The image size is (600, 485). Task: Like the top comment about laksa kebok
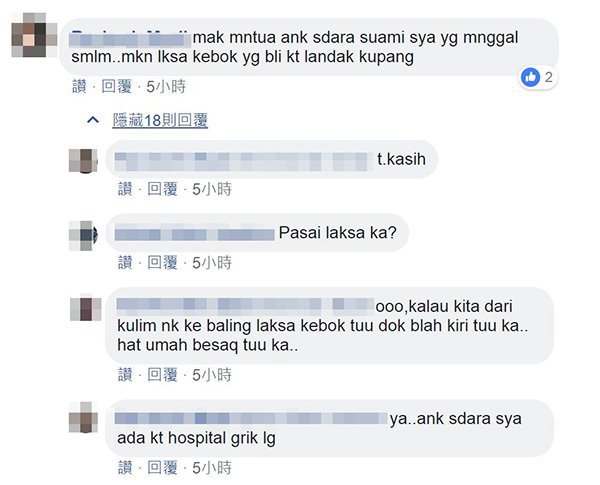pyautogui.click(x=79, y=87)
